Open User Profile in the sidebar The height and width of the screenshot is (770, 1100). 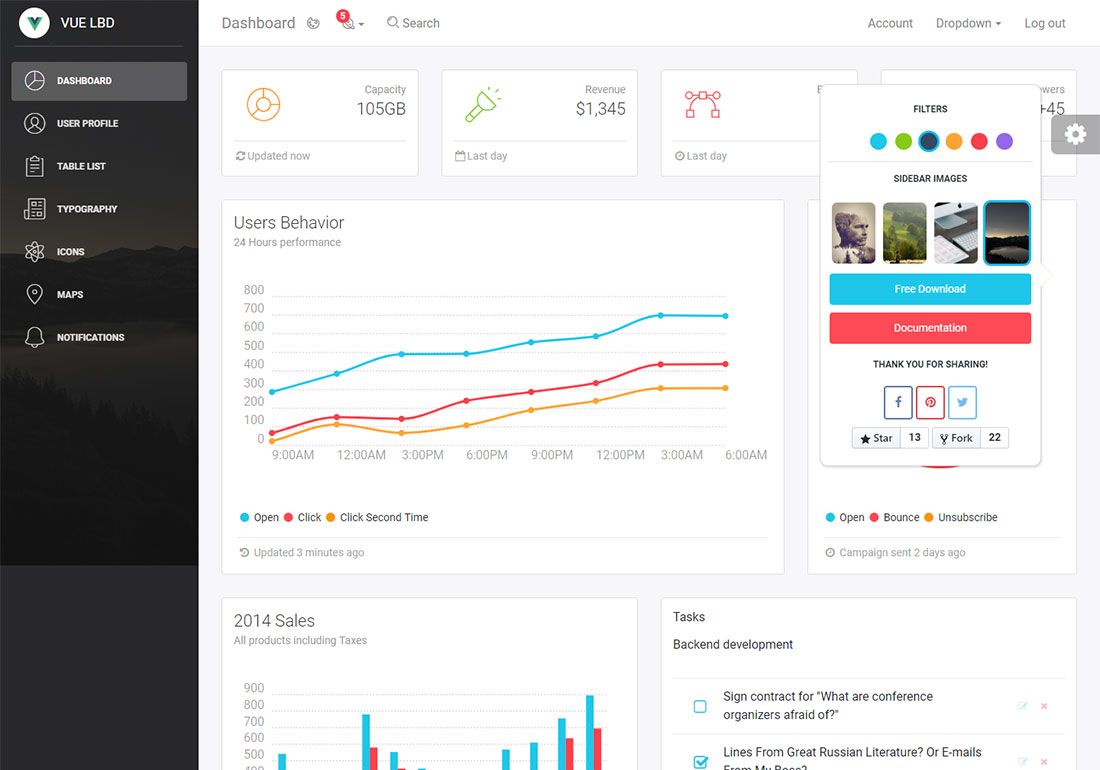click(87, 124)
